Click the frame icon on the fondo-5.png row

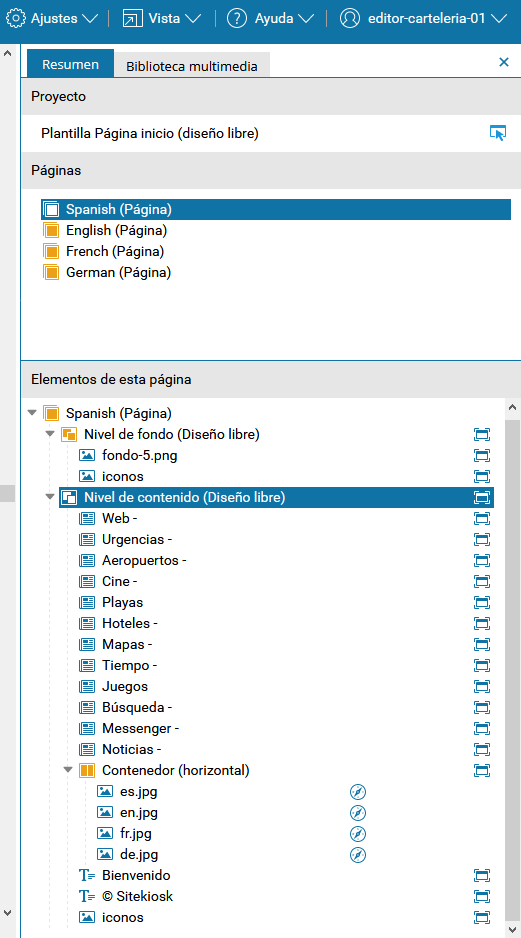(482, 455)
